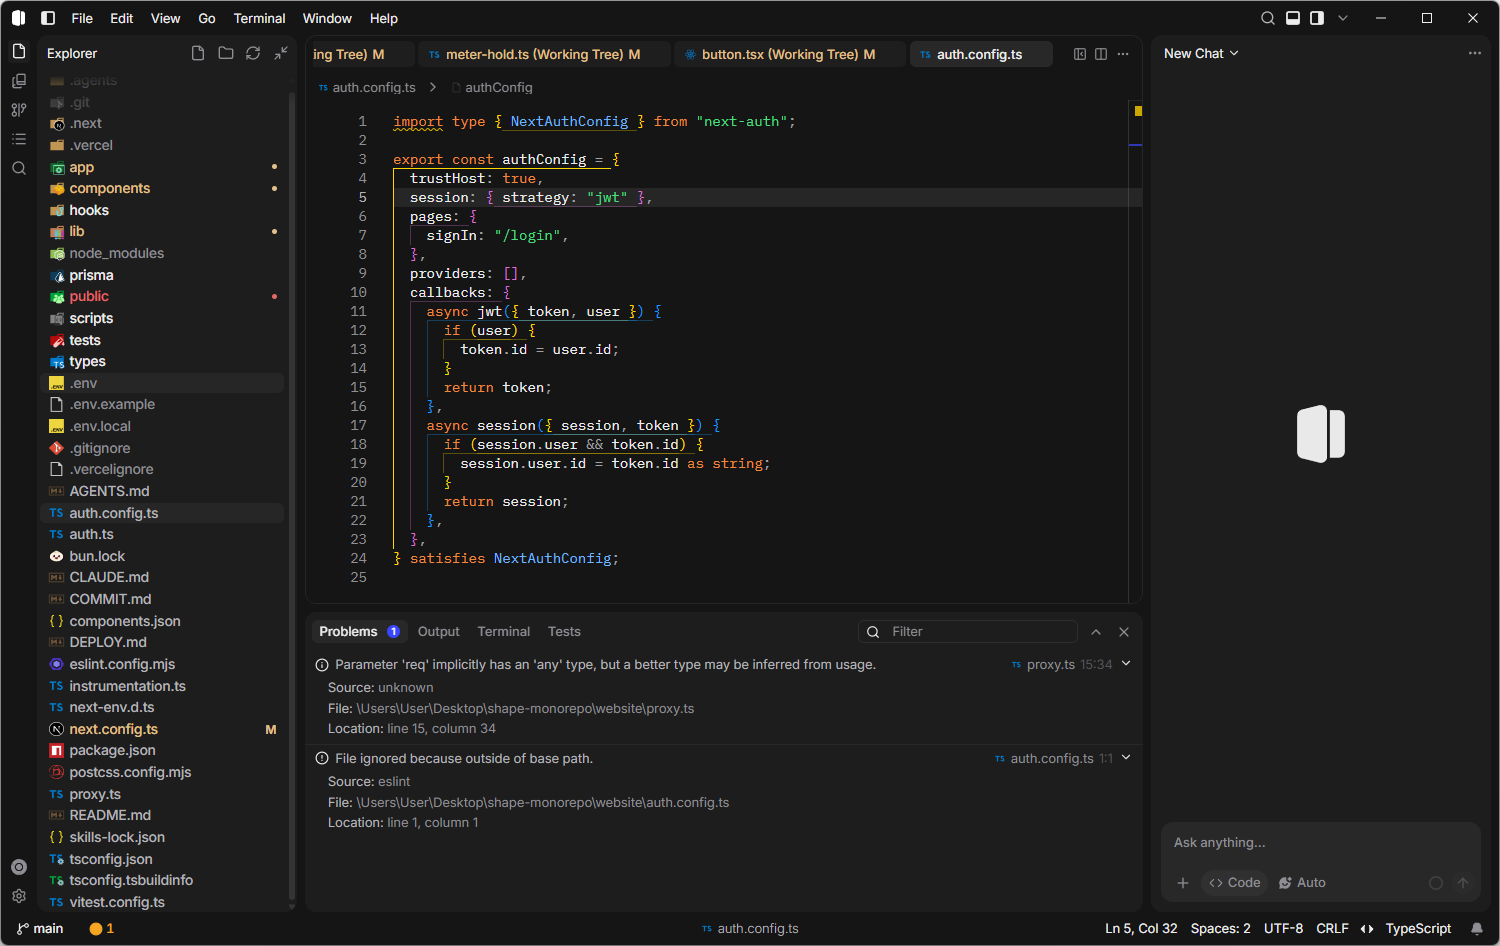1500x946 pixels.
Task: Collapse the proxy.ts problem entry chevron
Action: [1126, 663]
